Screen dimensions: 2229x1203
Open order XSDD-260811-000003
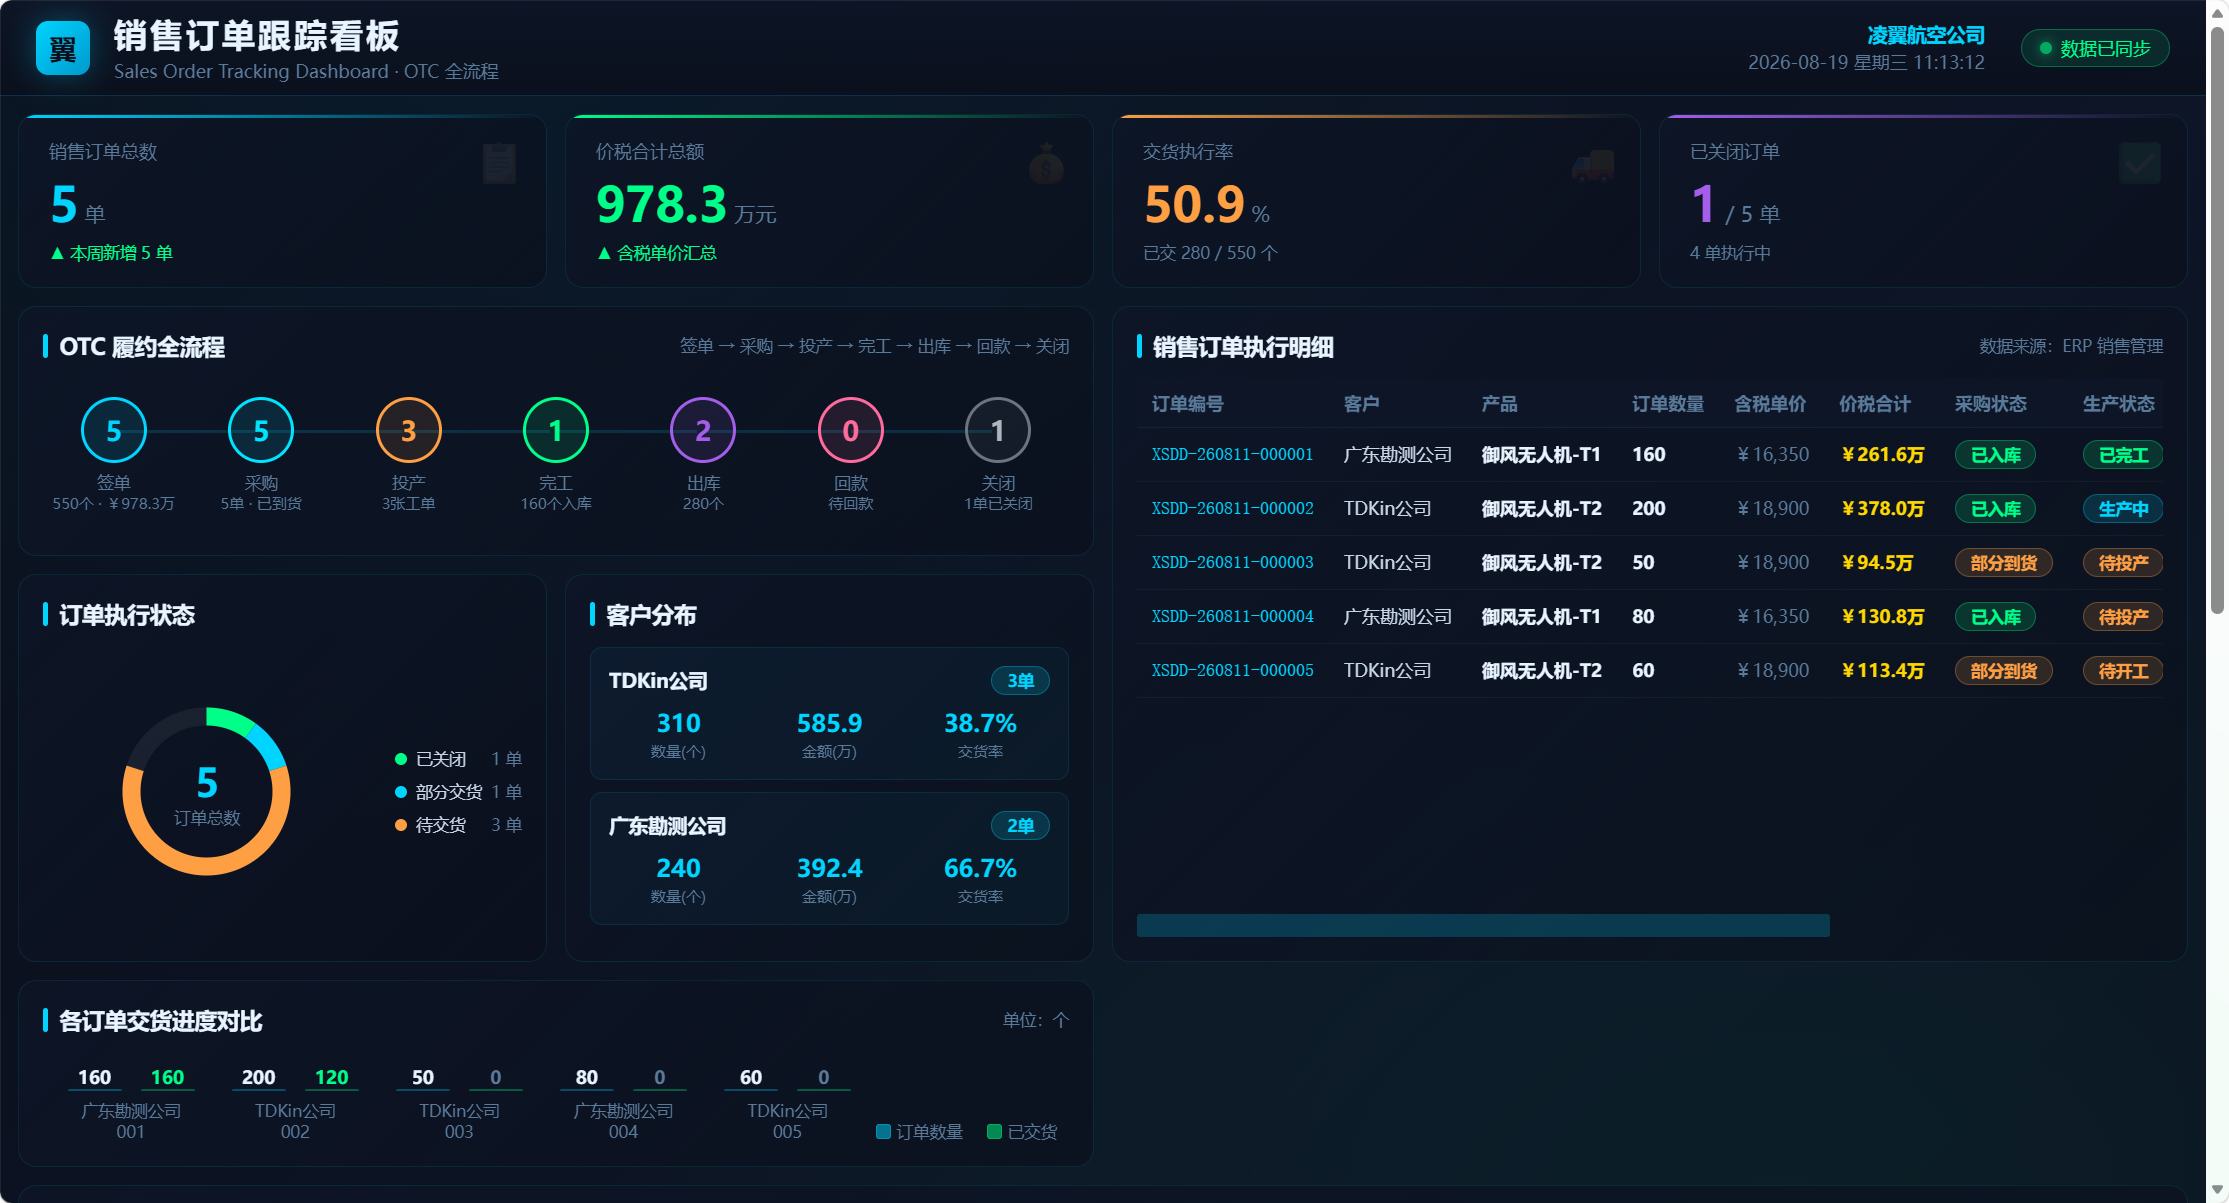pos(1232,563)
